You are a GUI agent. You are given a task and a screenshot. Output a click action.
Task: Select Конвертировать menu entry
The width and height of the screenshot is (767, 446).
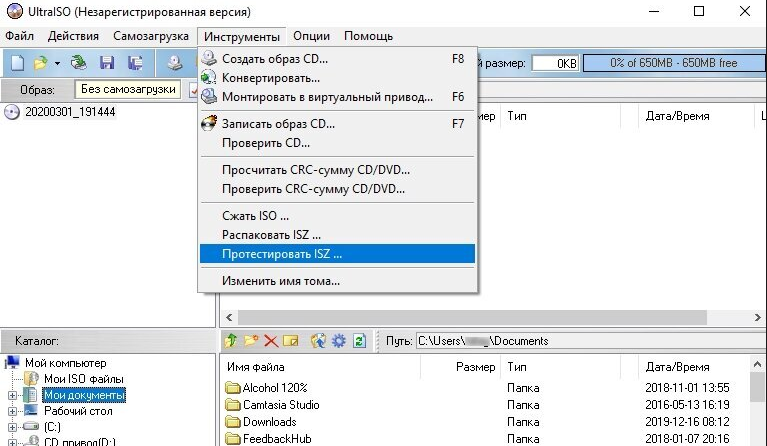pos(337,78)
